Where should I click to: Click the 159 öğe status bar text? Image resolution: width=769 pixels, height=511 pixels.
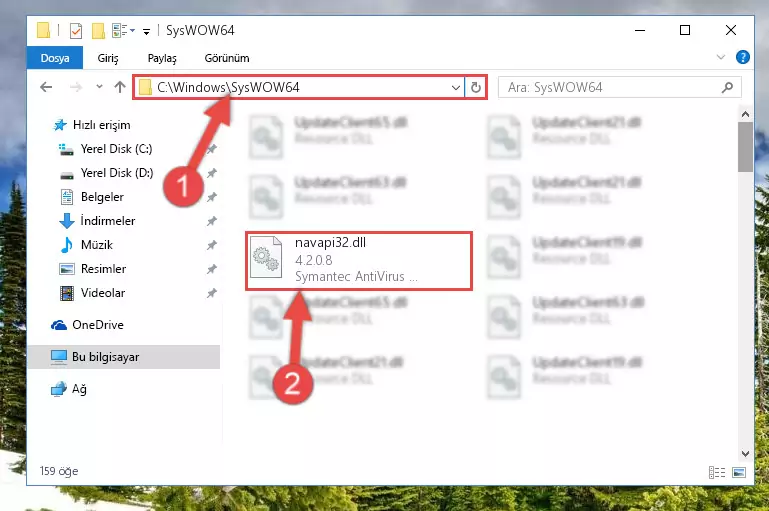[59, 471]
